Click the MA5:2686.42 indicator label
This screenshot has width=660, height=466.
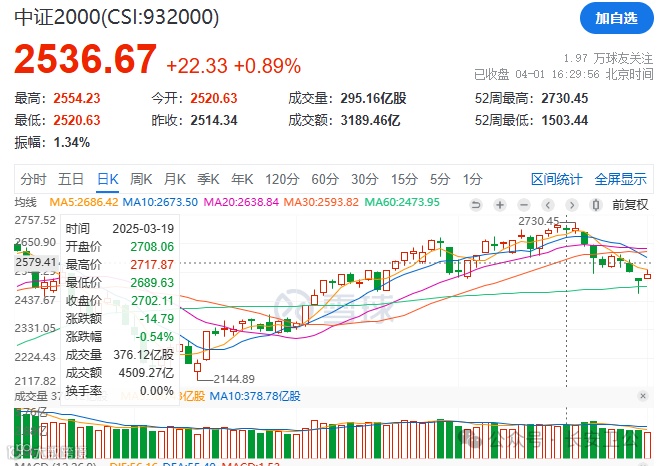84,202
